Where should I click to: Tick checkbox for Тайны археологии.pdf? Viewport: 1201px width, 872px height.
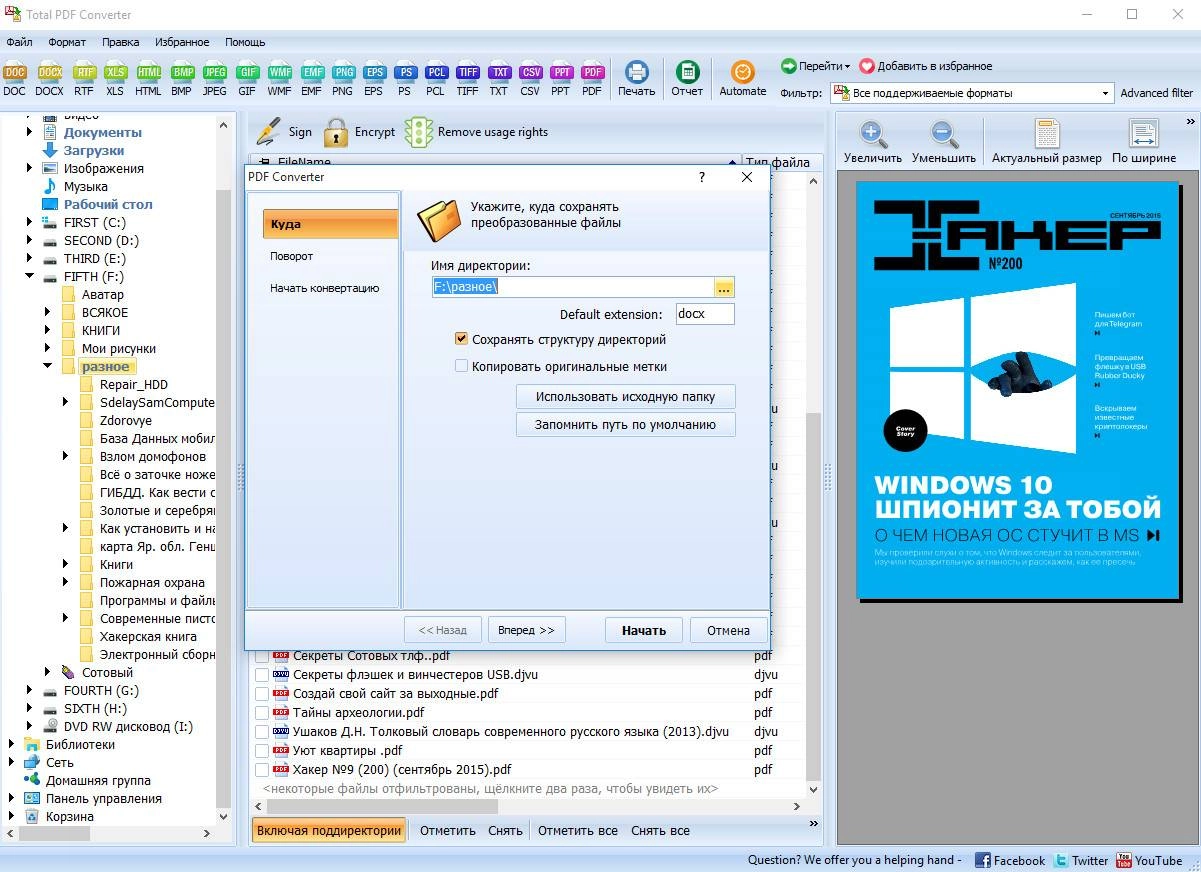click(x=262, y=713)
